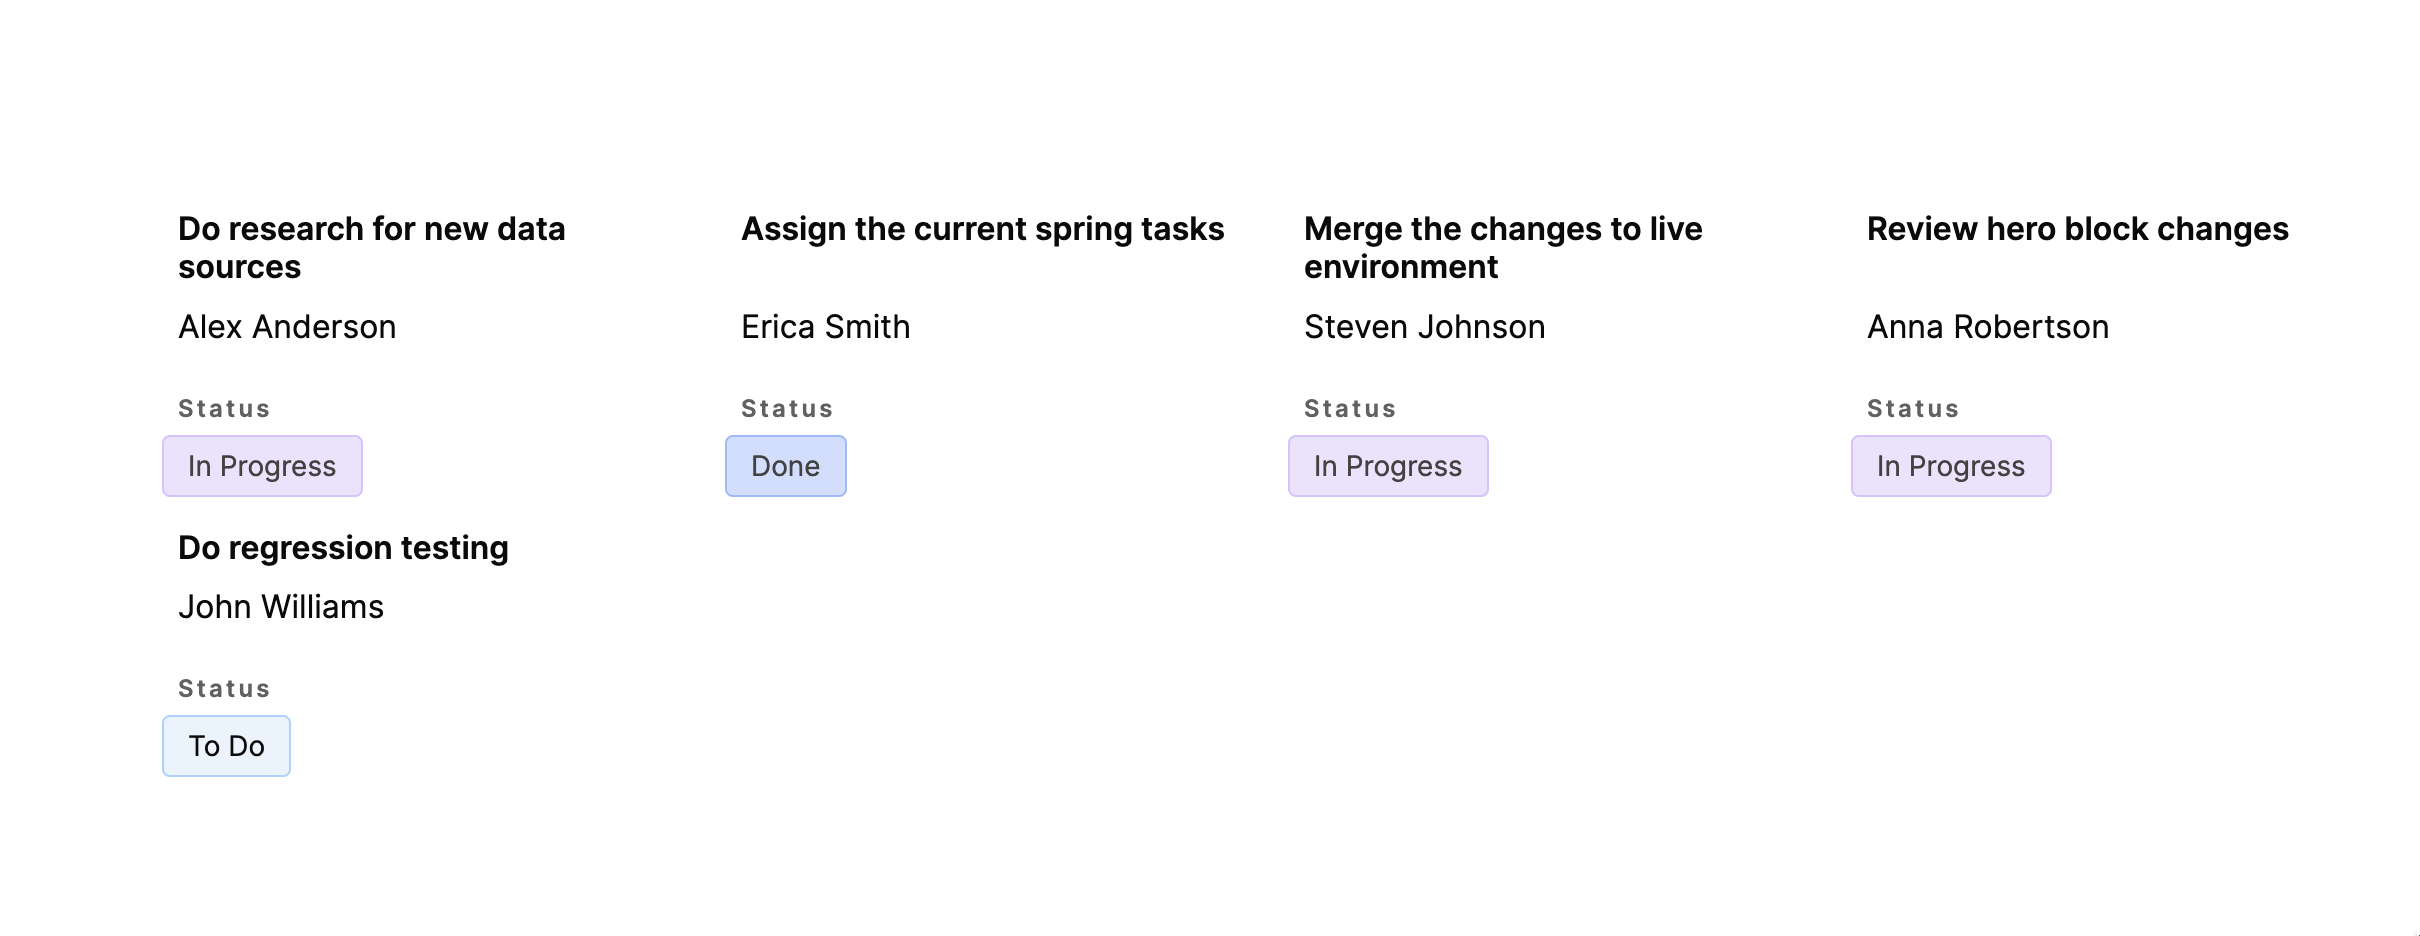Select the task 'Do research for new data sources'

click(371, 247)
